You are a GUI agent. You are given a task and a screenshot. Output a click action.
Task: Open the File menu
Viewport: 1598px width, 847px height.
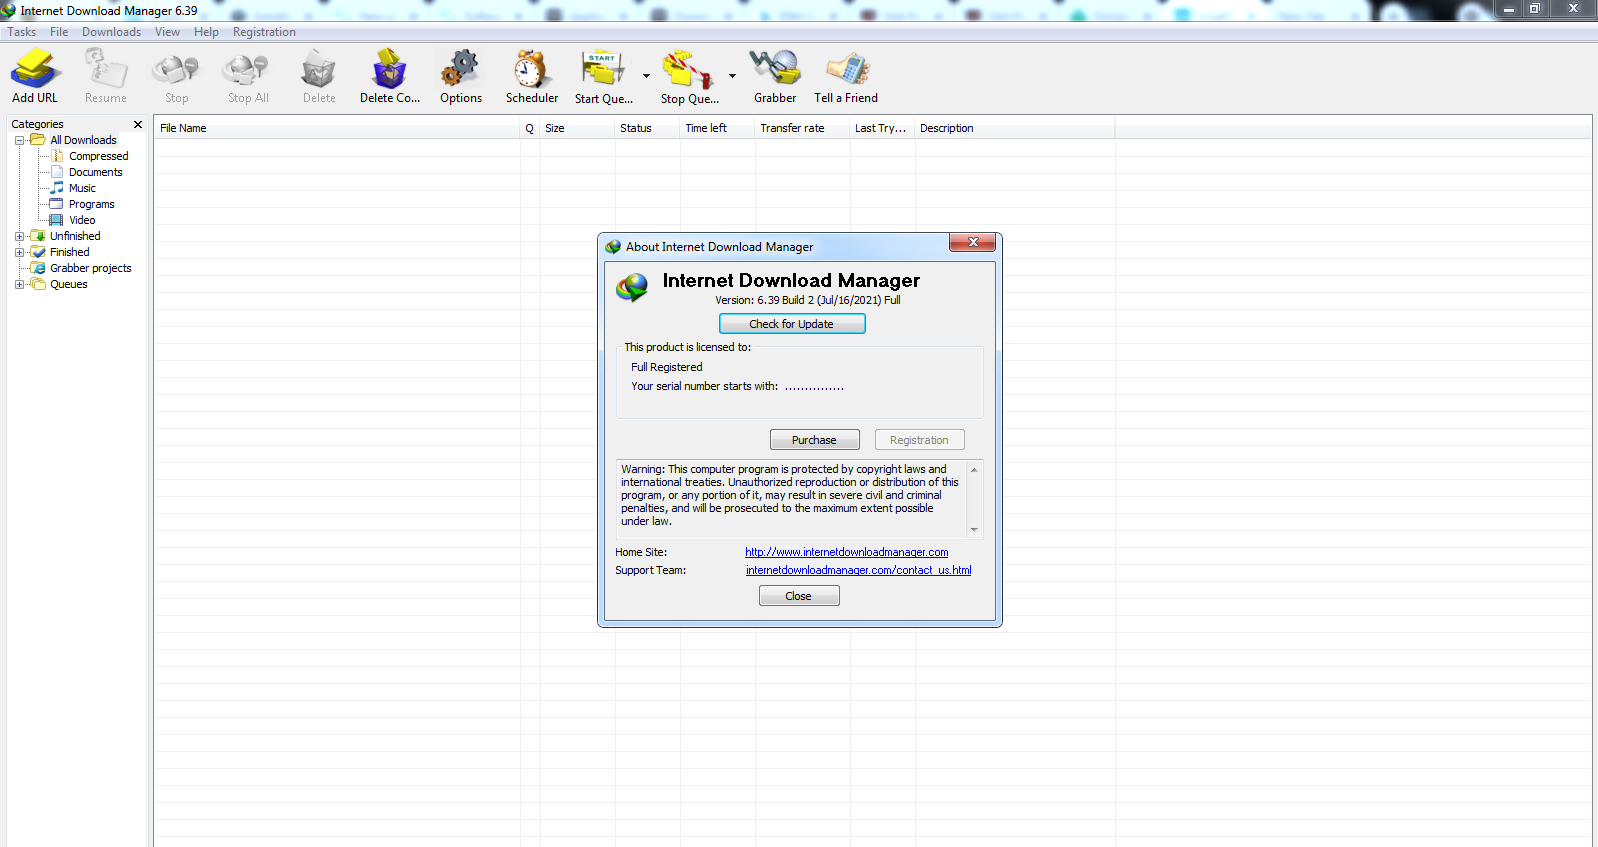[60, 32]
